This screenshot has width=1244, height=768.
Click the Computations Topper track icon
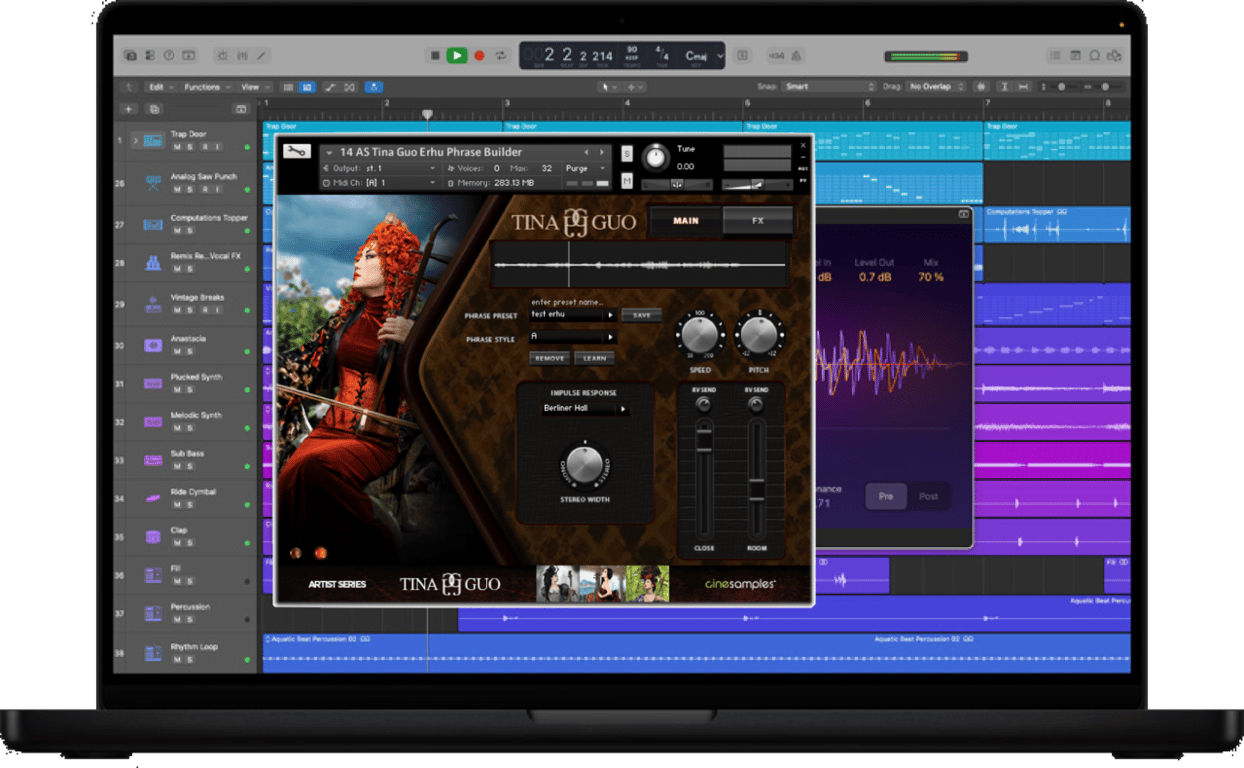(x=153, y=224)
